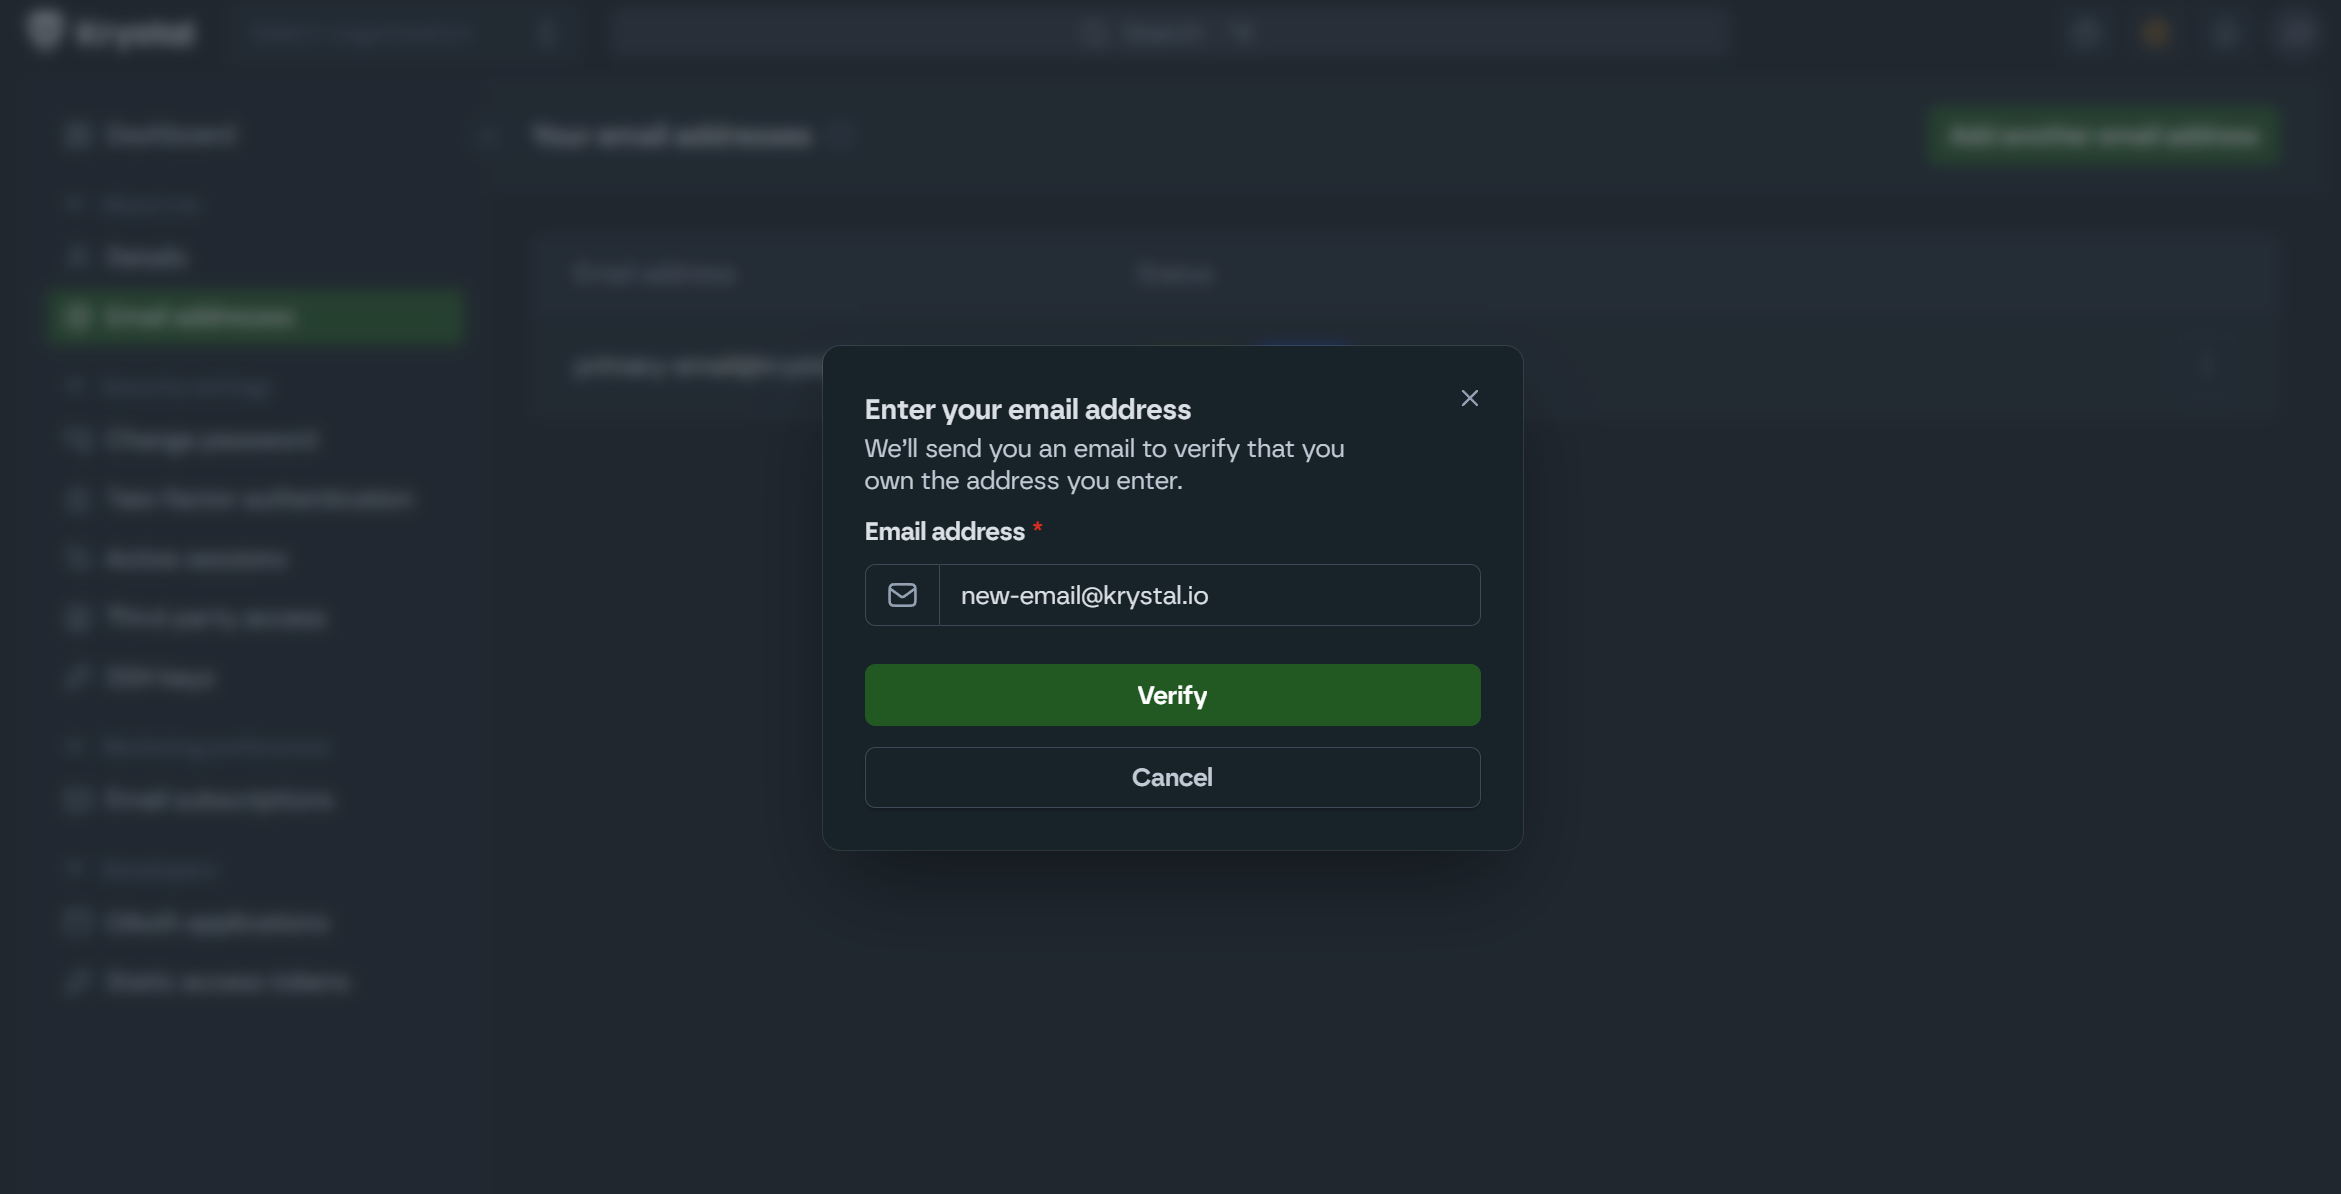2341x1194 pixels.
Task: Click the Krystal logo in the header
Action: coord(110,33)
